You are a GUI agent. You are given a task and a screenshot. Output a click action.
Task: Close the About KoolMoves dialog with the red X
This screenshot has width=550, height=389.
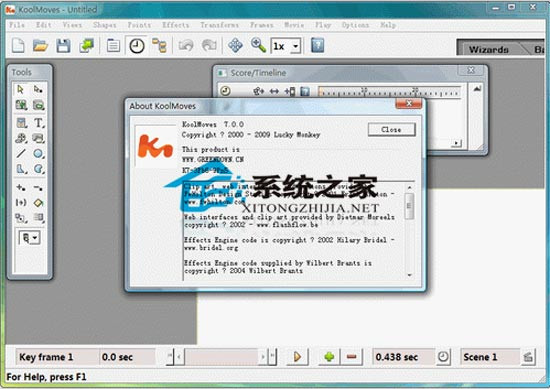point(409,103)
